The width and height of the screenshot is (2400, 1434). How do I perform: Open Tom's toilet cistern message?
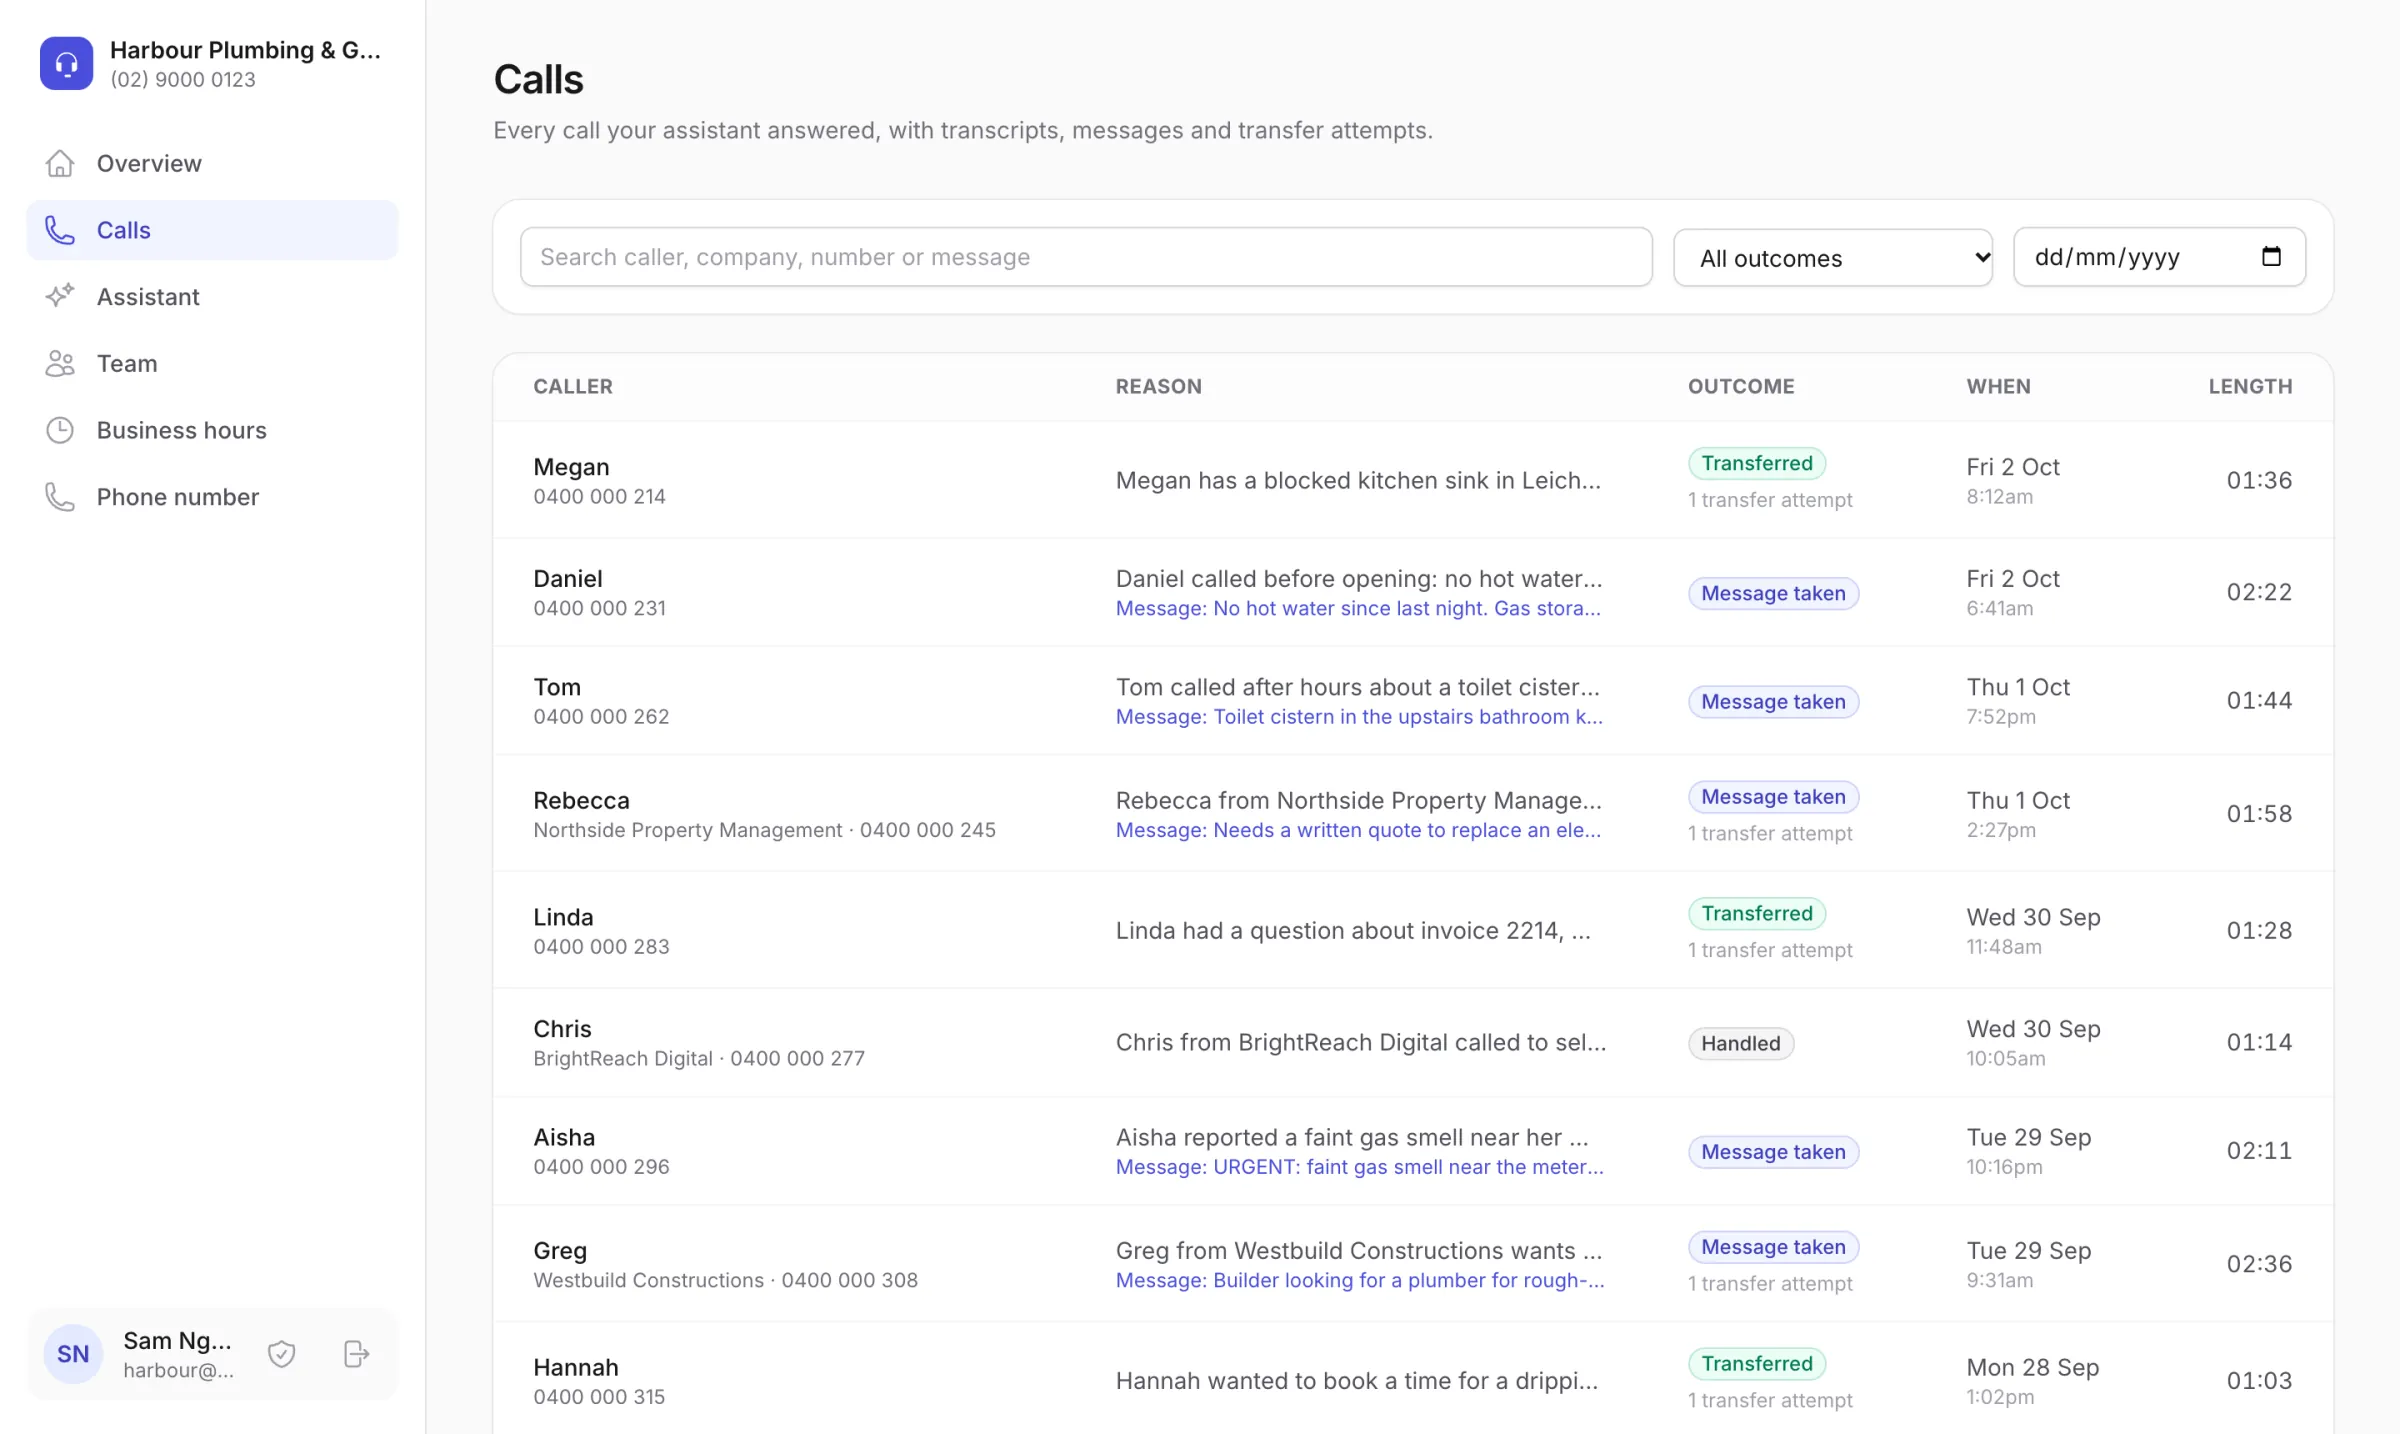[1359, 716]
